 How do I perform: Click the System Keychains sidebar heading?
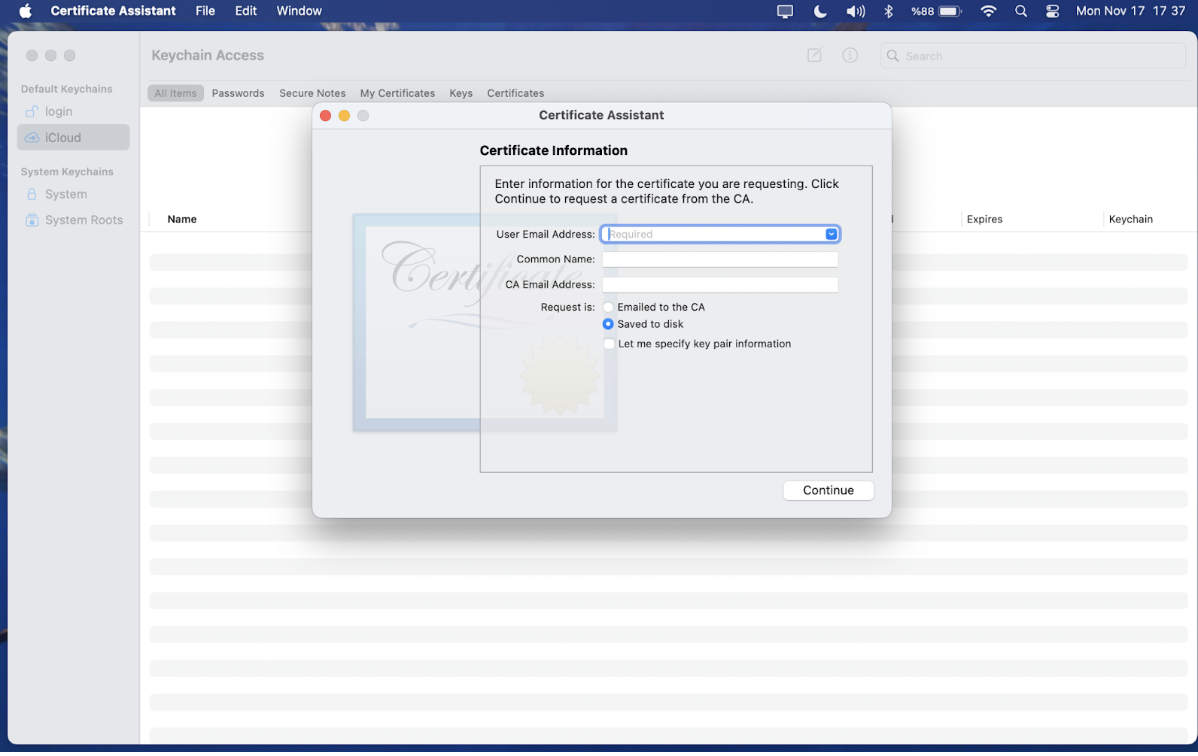(67, 172)
